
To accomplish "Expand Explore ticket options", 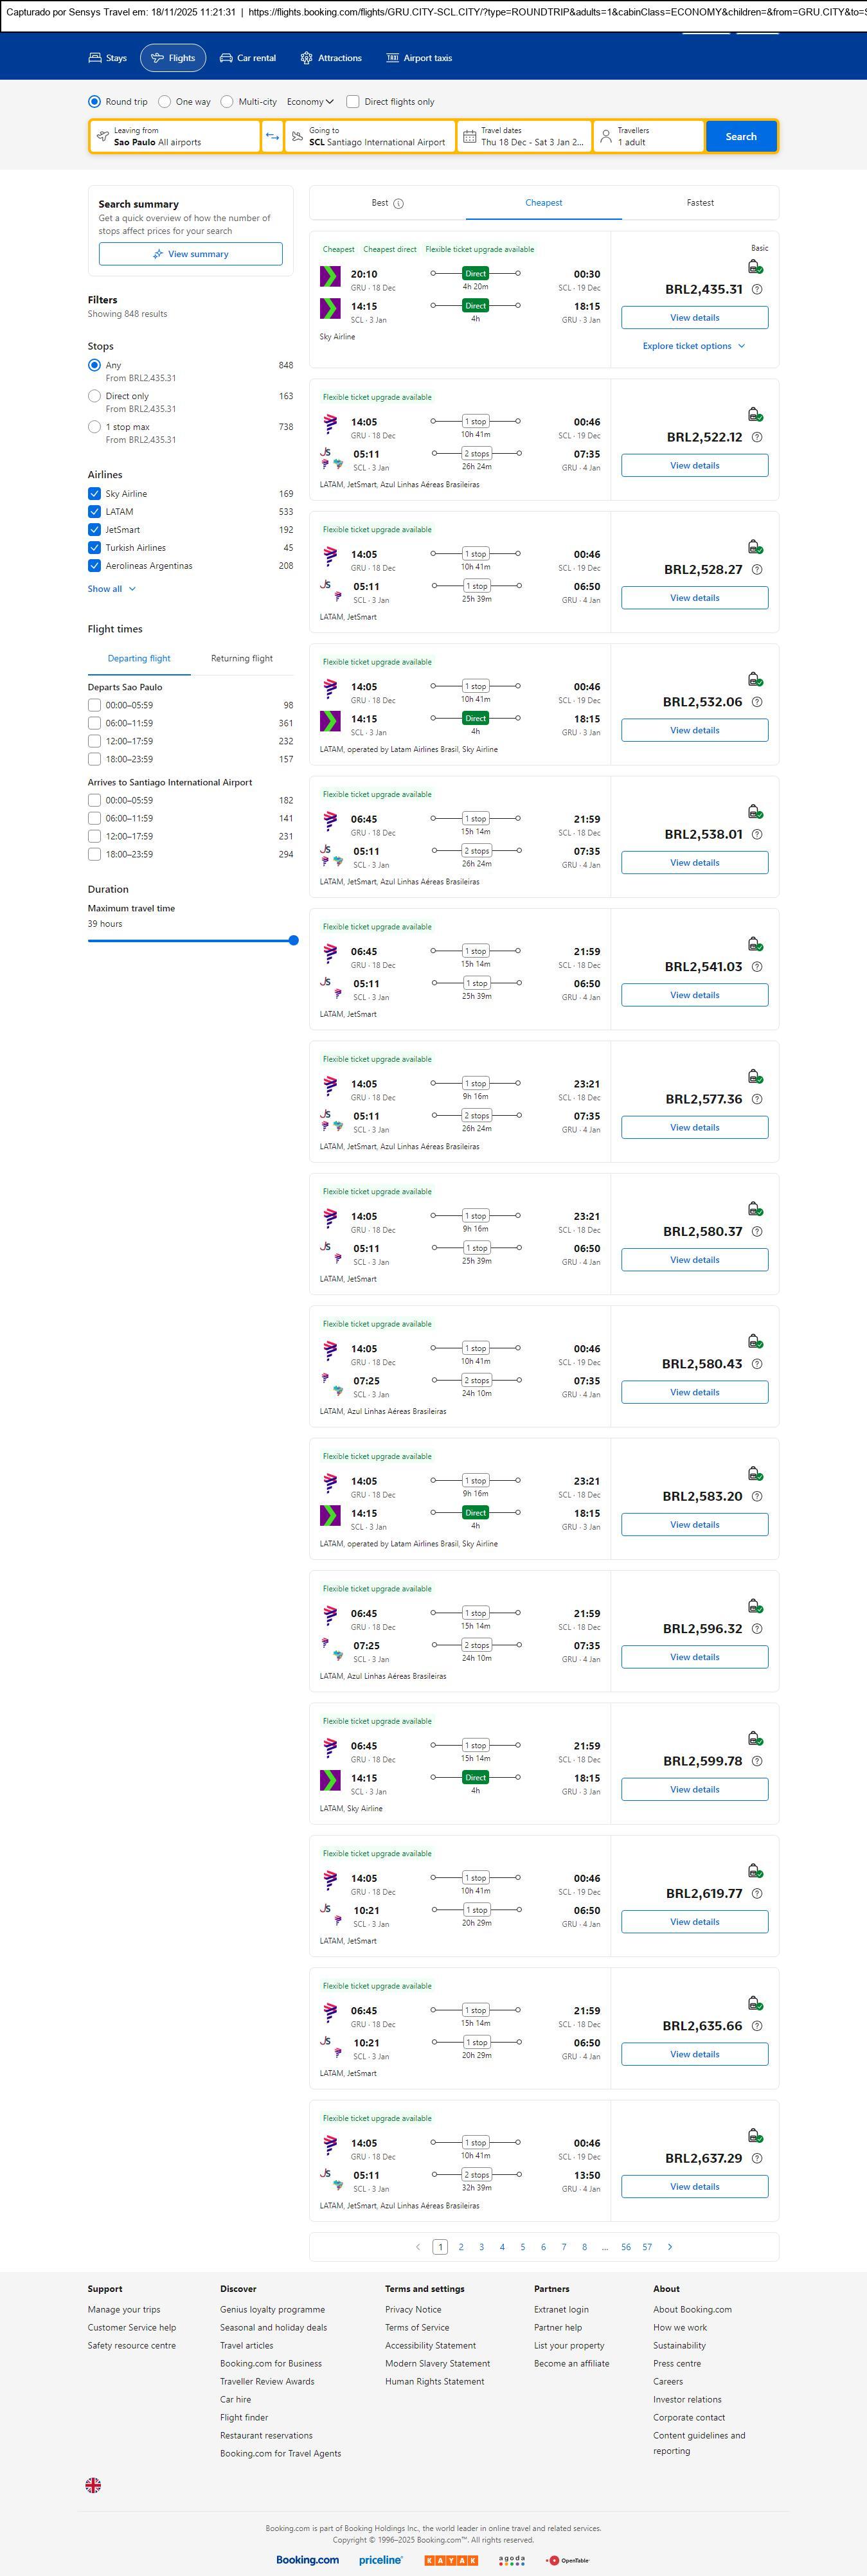I will [x=694, y=346].
